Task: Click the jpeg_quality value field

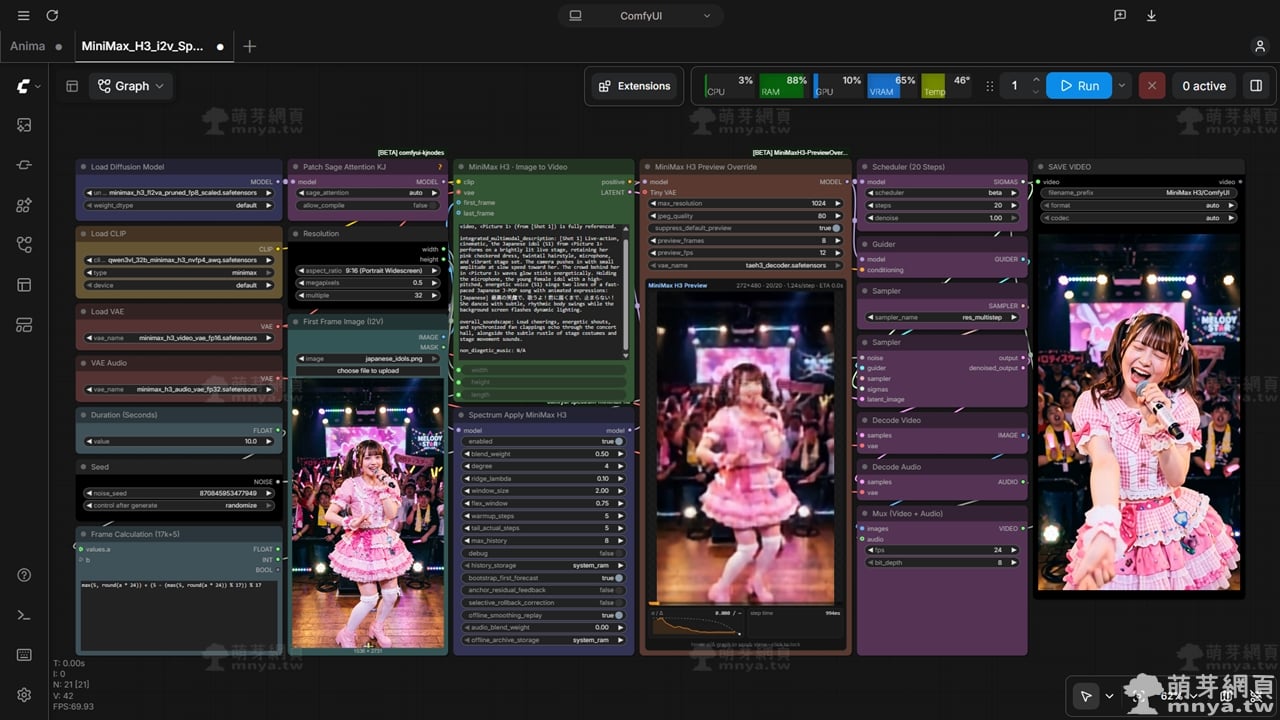Action: tap(745, 216)
